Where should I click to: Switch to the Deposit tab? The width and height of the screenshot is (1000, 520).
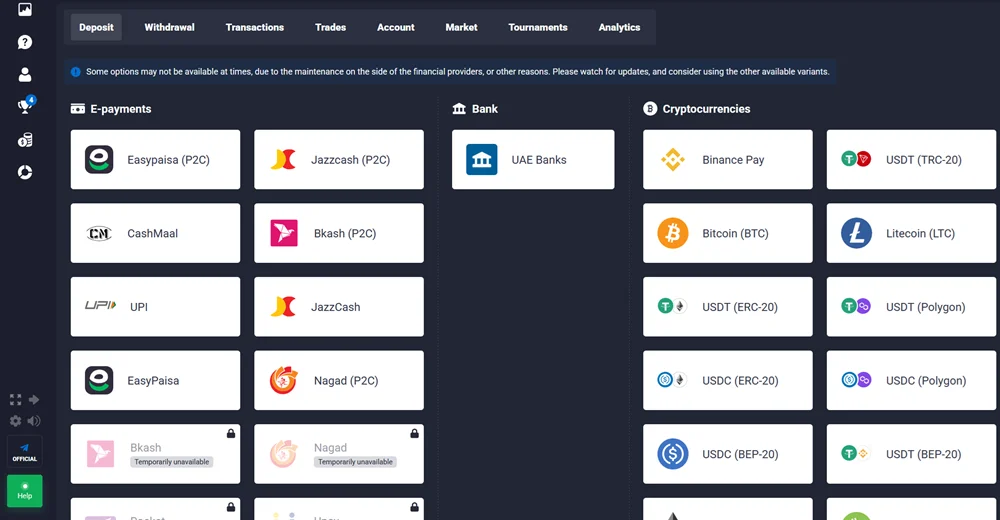(x=96, y=27)
